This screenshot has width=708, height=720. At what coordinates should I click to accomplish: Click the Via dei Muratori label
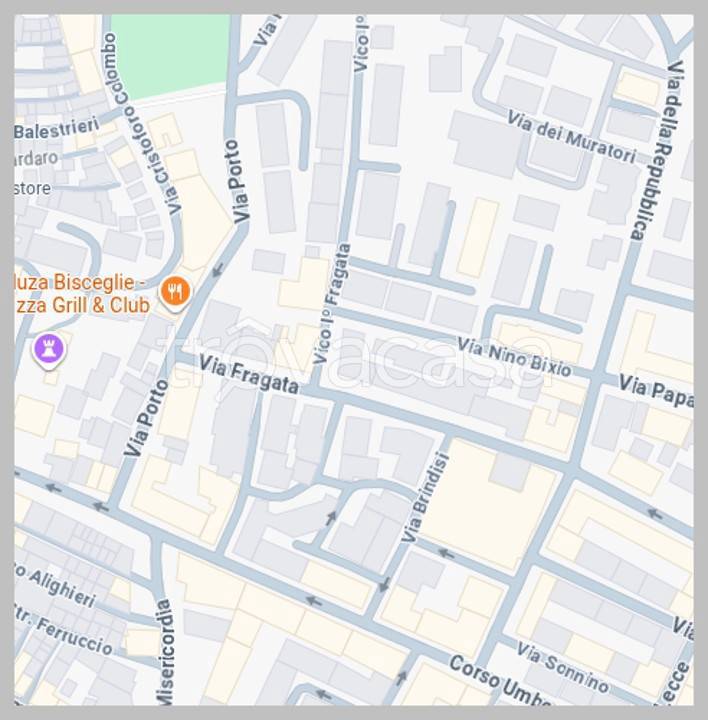(572, 136)
